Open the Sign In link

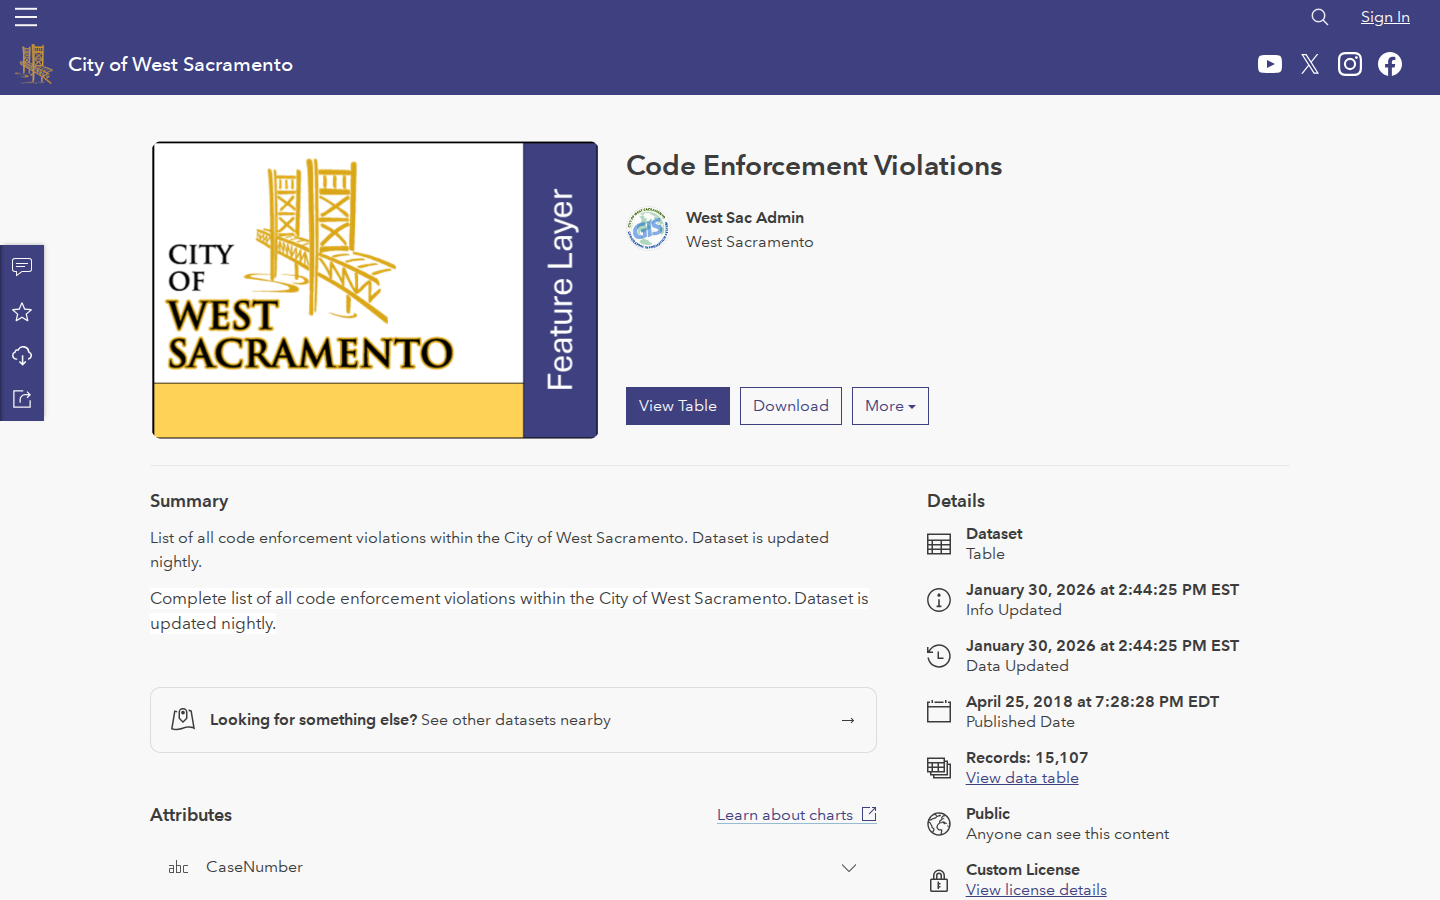tap(1385, 17)
